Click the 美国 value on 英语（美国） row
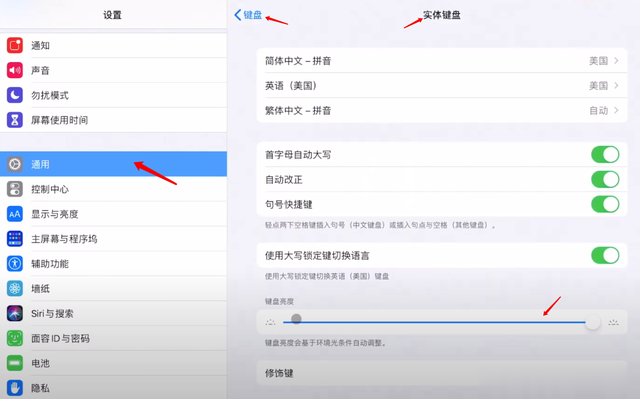 [599, 86]
